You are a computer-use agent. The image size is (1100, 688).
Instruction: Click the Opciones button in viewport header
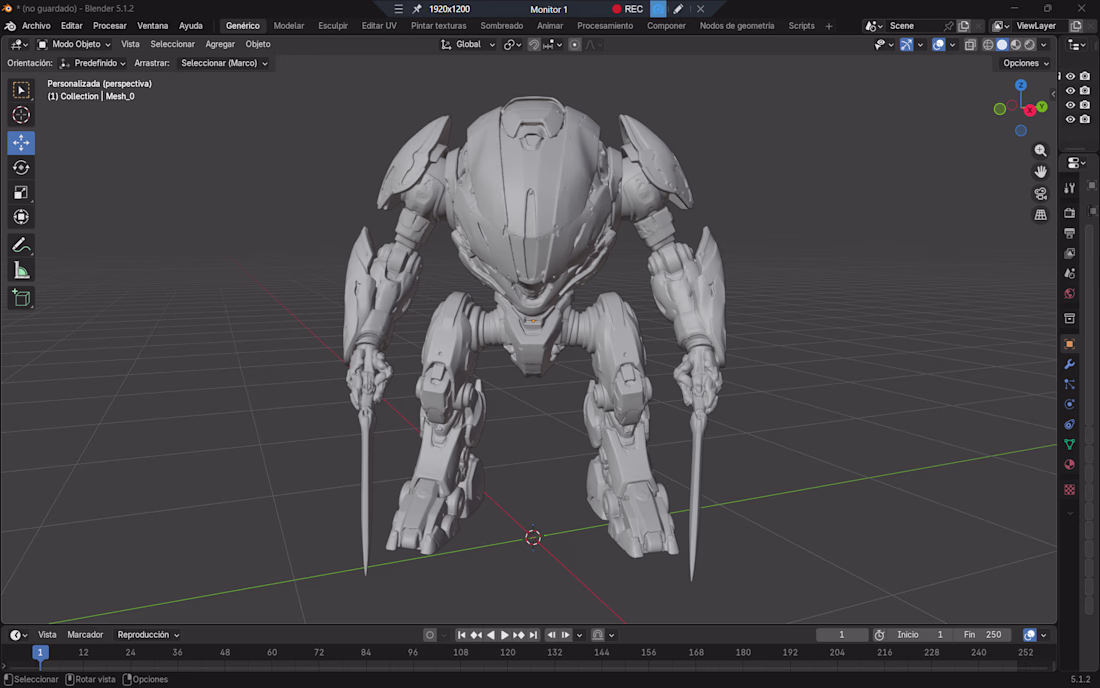pyautogui.click(x=1025, y=63)
